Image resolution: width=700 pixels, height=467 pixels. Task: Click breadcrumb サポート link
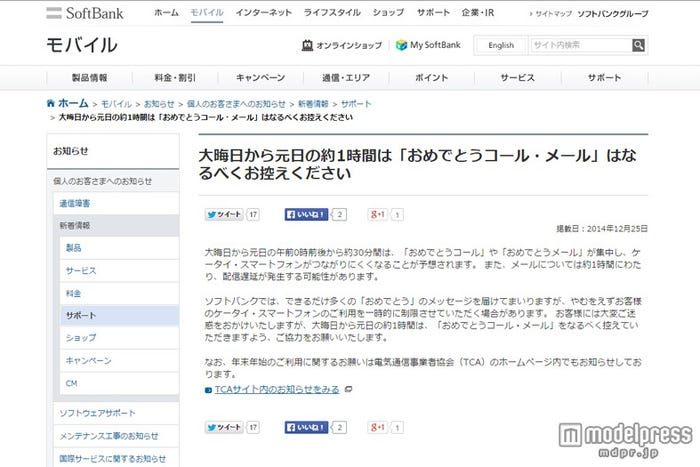click(x=356, y=104)
